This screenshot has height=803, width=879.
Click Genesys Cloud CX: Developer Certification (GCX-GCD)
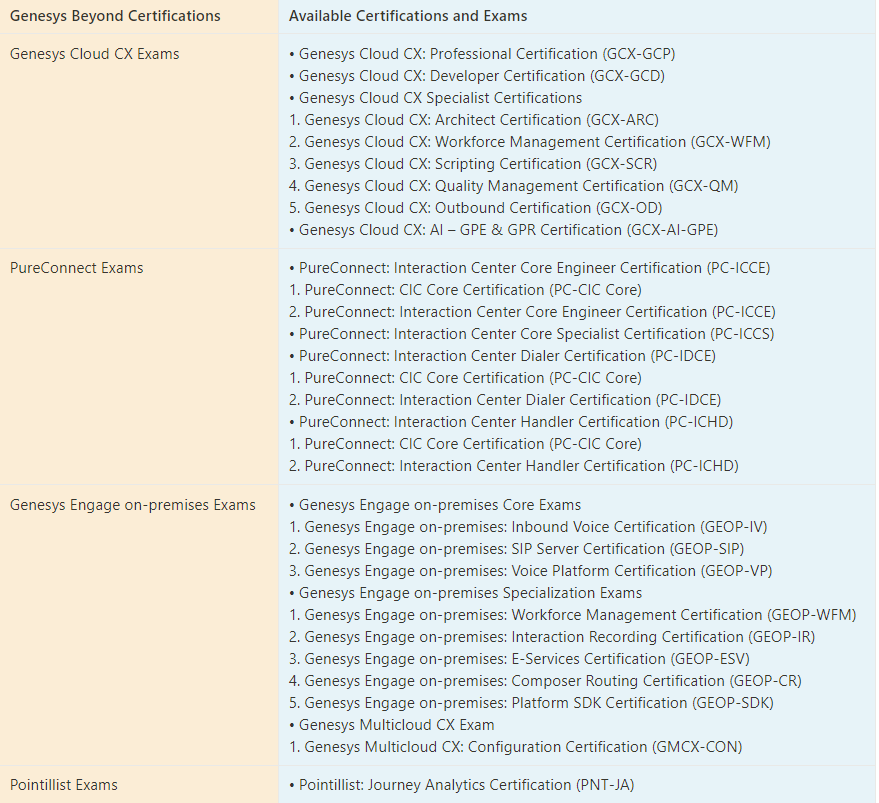477,76
